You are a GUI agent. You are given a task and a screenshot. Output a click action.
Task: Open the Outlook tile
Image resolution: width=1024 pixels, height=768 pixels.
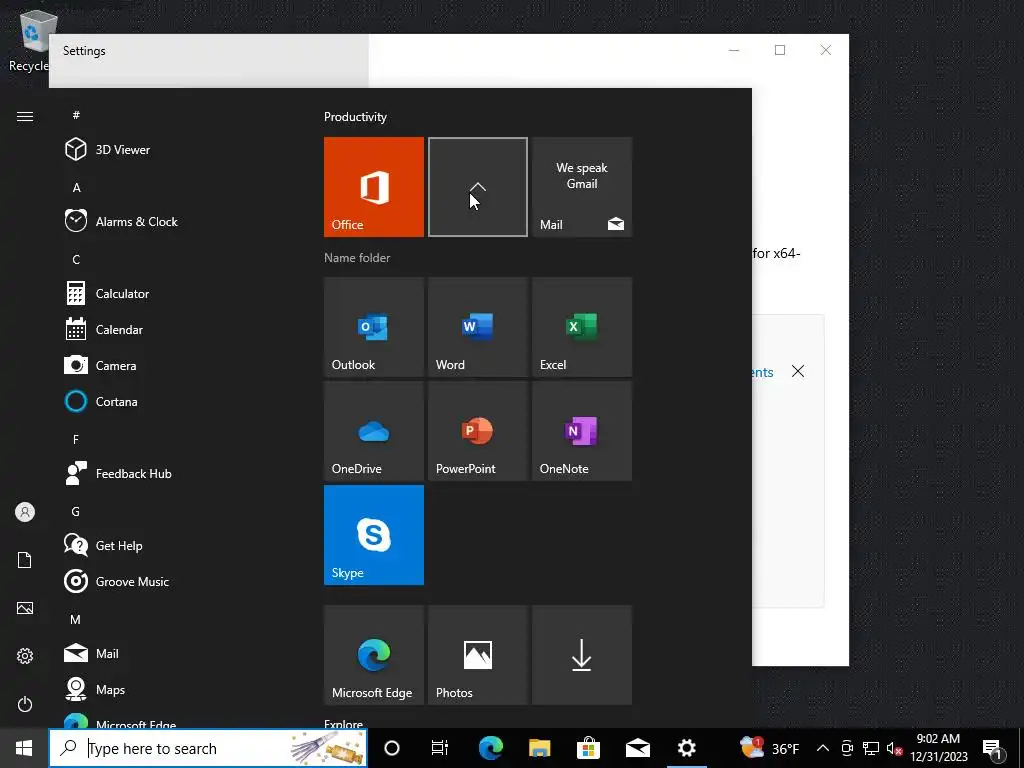[374, 327]
